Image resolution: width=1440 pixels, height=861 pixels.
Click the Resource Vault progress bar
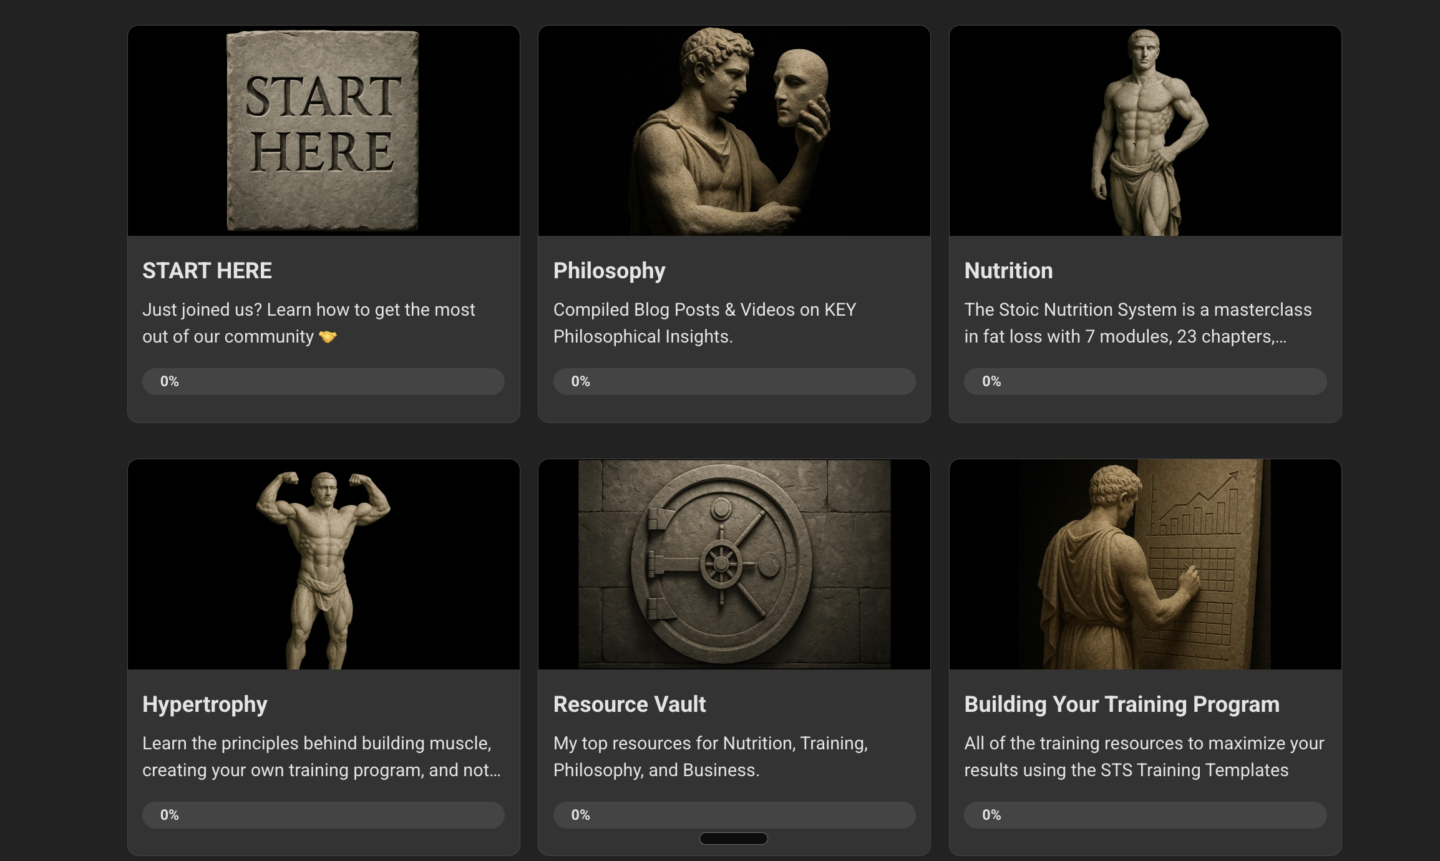734,815
